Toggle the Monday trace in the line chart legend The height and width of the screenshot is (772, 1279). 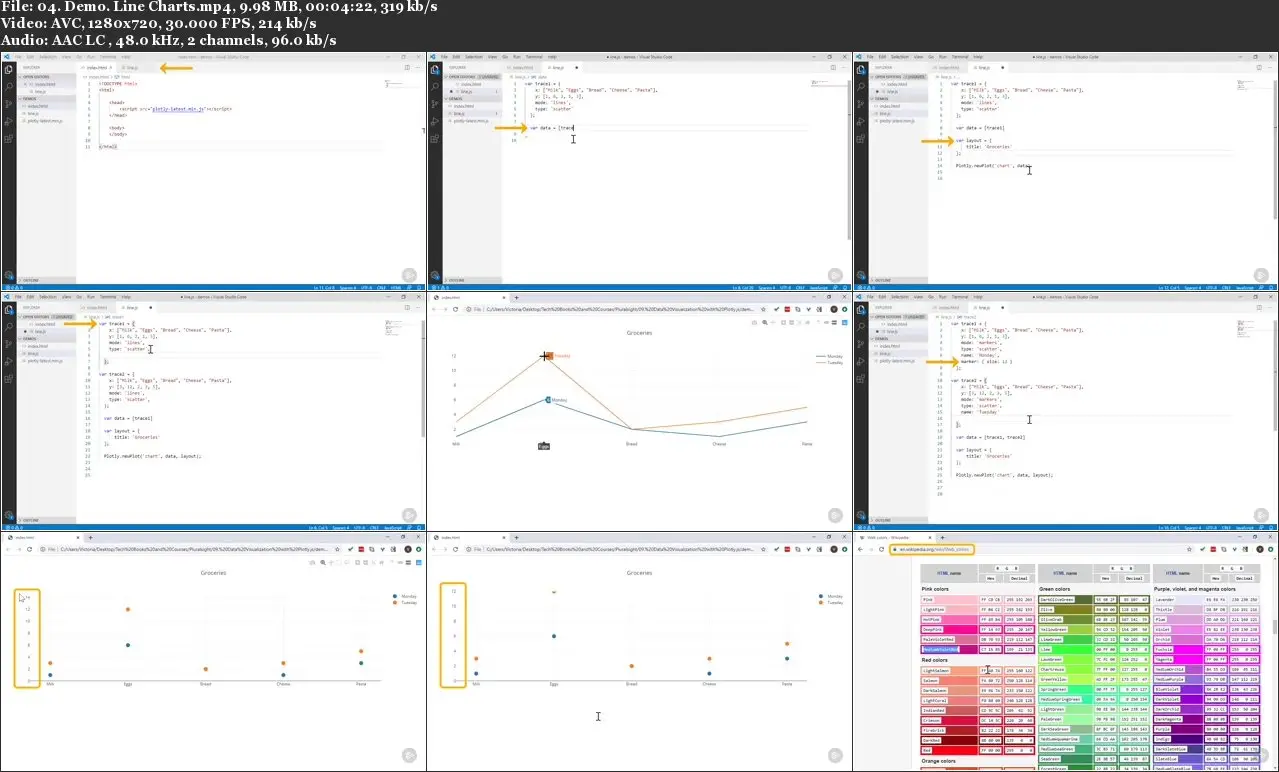[x=827, y=355]
